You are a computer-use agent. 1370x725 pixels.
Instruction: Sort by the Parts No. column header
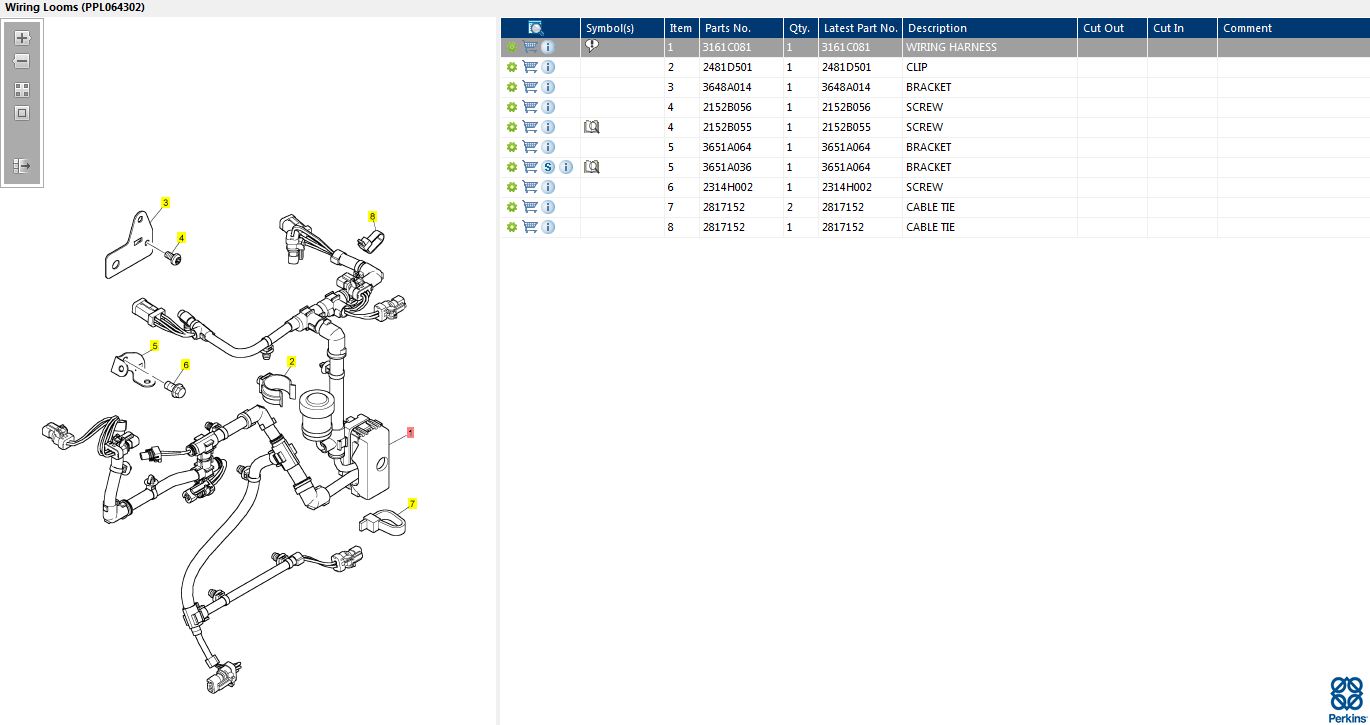(x=727, y=28)
